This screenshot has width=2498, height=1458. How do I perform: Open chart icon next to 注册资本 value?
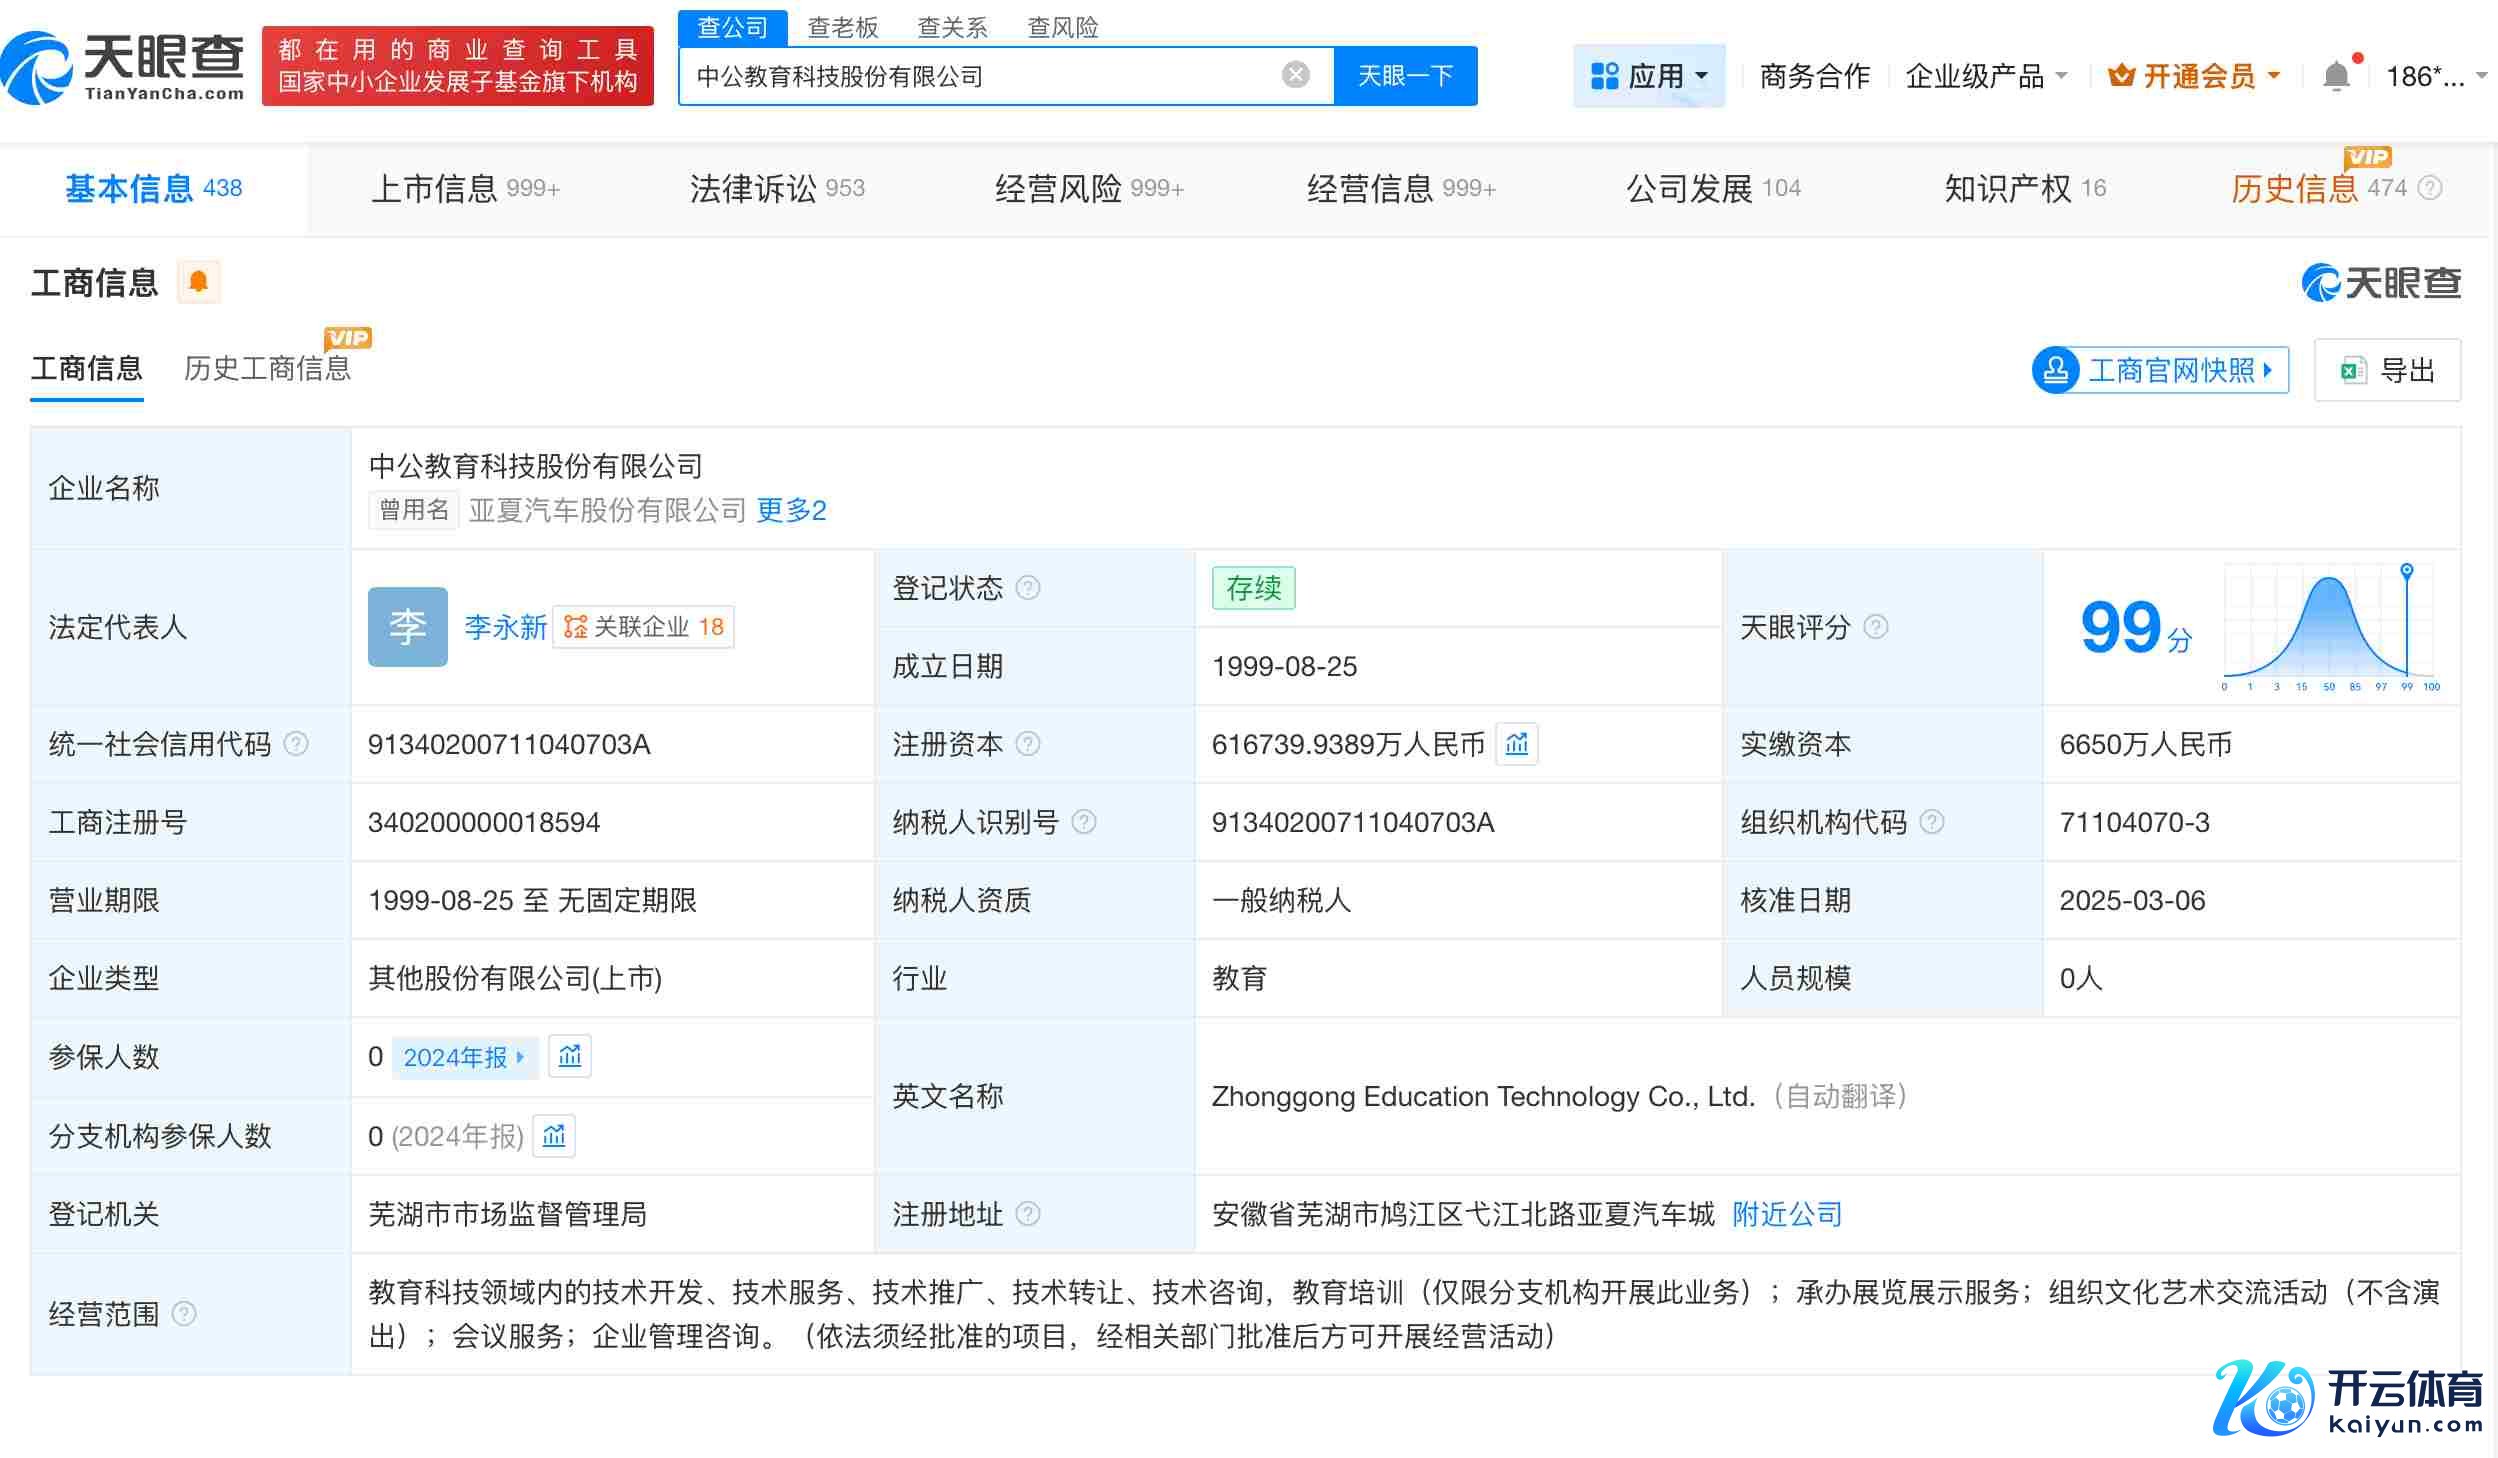pyautogui.click(x=1516, y=744)
